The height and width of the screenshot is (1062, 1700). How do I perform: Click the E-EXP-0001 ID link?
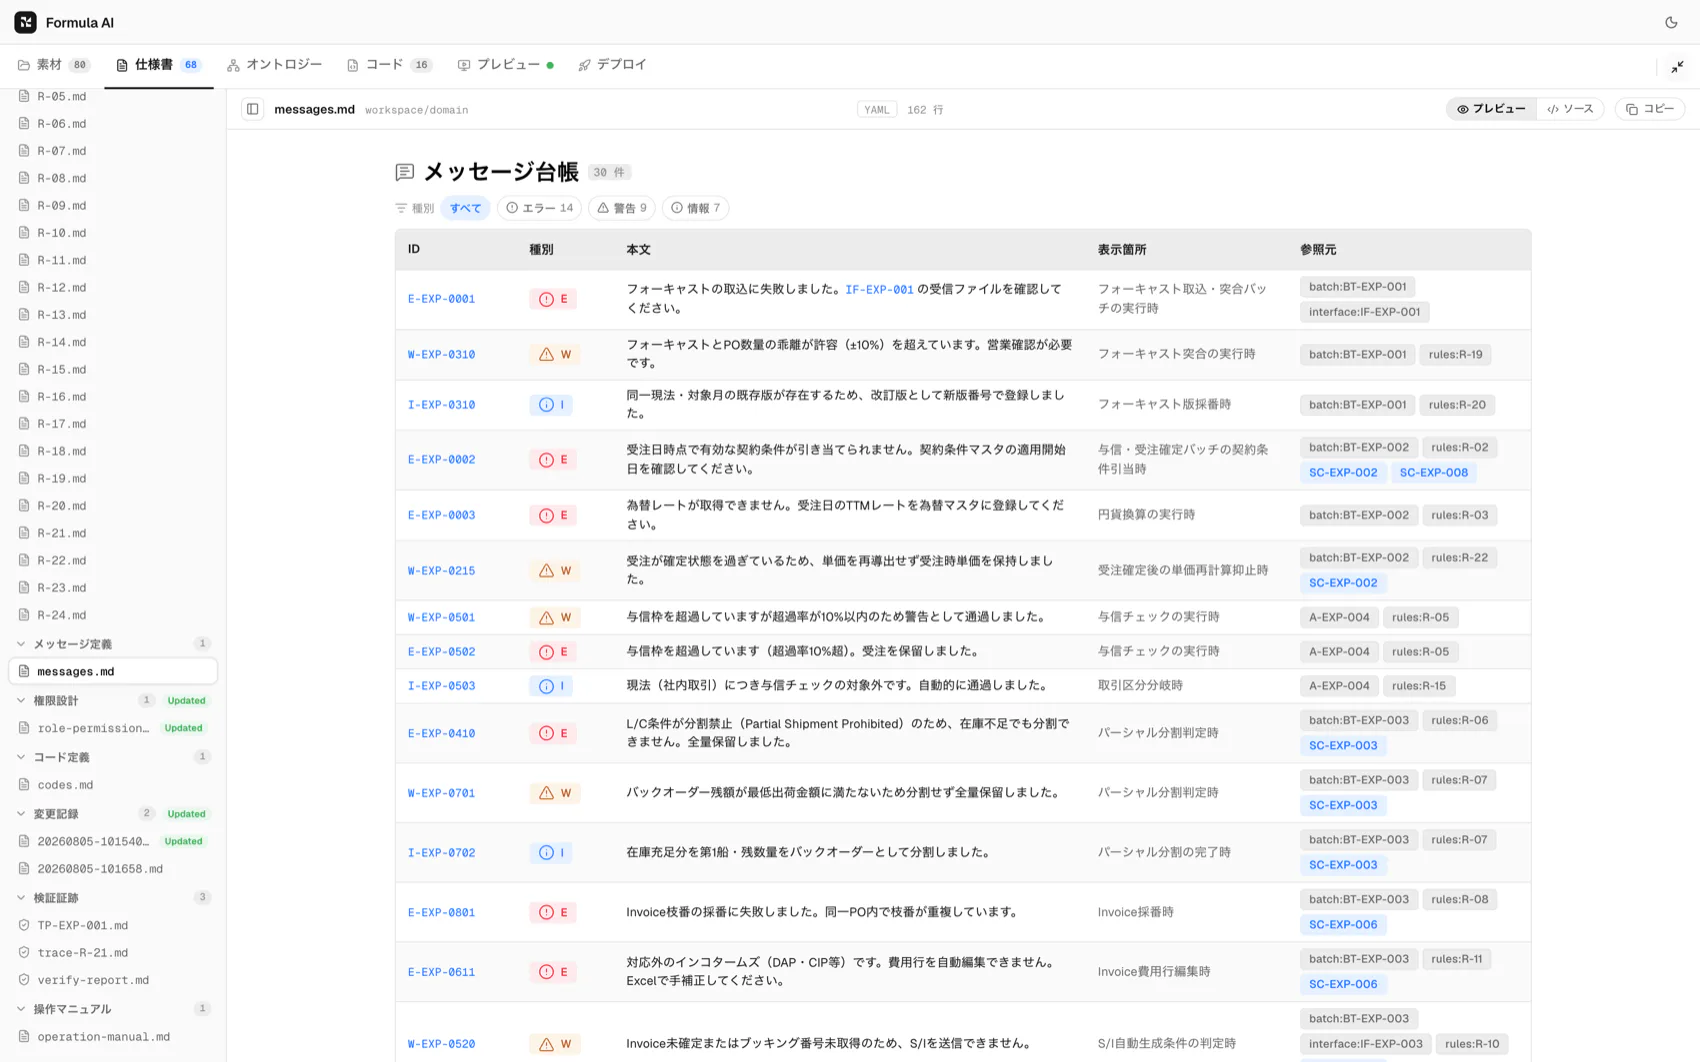coord(441,299)
